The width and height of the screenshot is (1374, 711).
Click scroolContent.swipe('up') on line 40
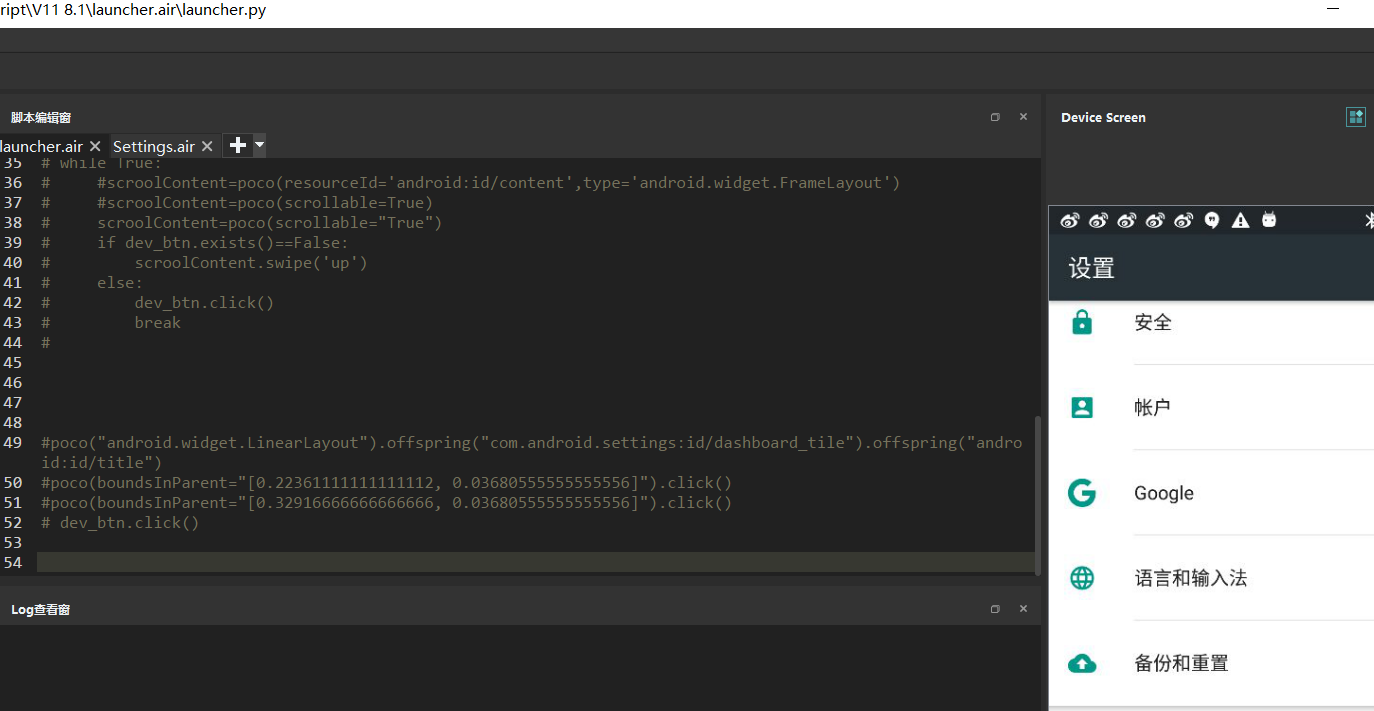pos(251,262)
